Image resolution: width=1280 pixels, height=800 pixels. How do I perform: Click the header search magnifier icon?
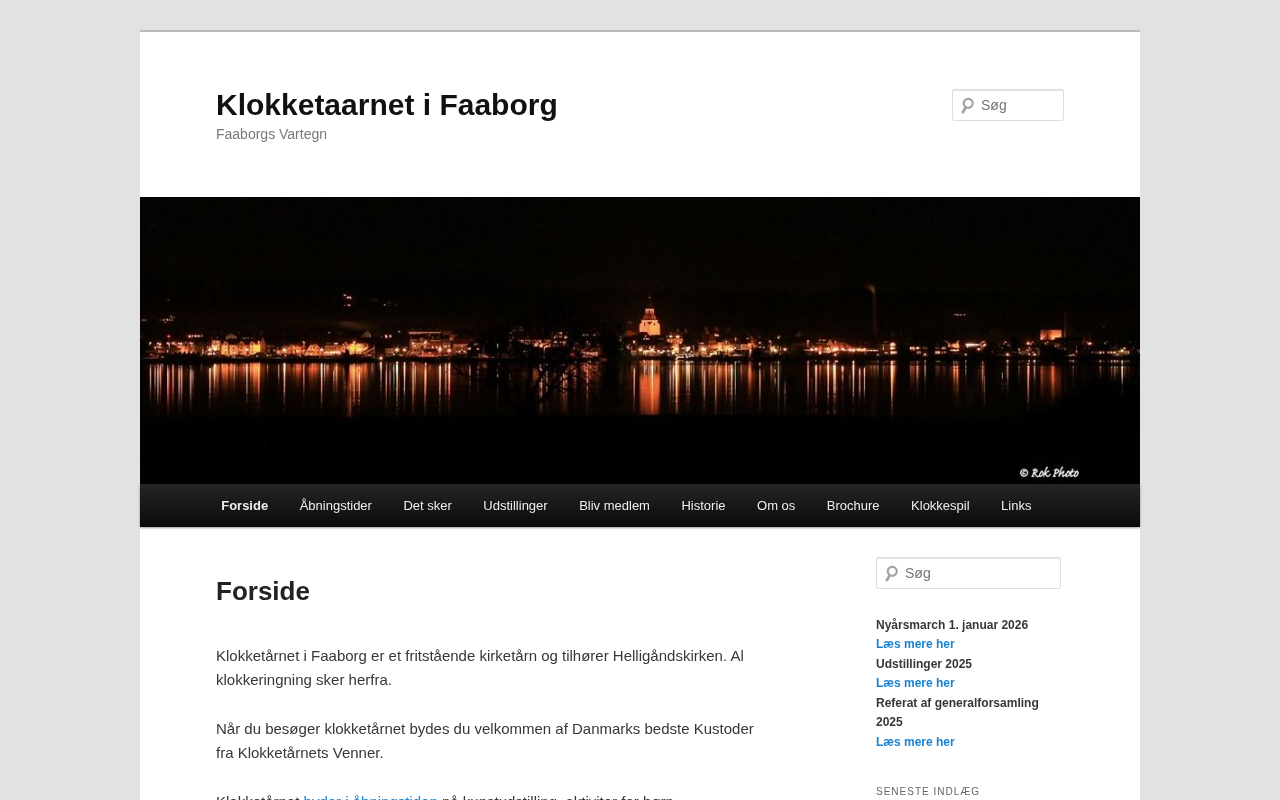tap(967, 105)
